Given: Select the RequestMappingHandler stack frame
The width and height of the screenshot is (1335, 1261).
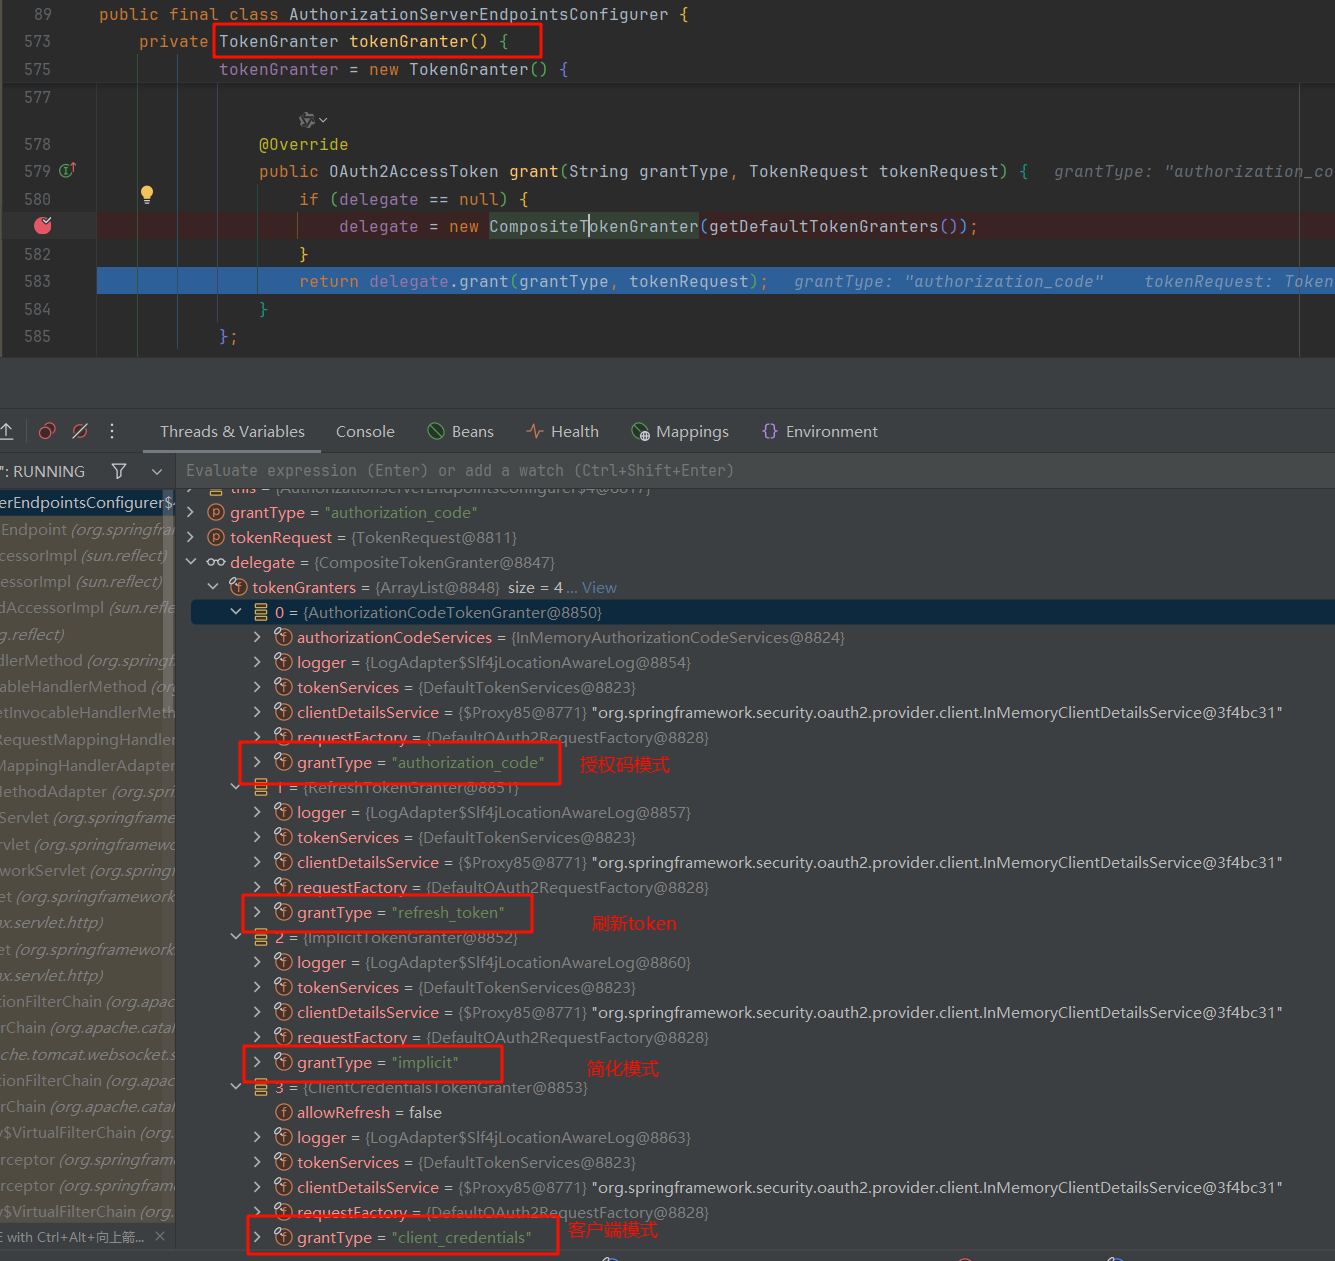Looking at the screenshot, I should 87,739.
